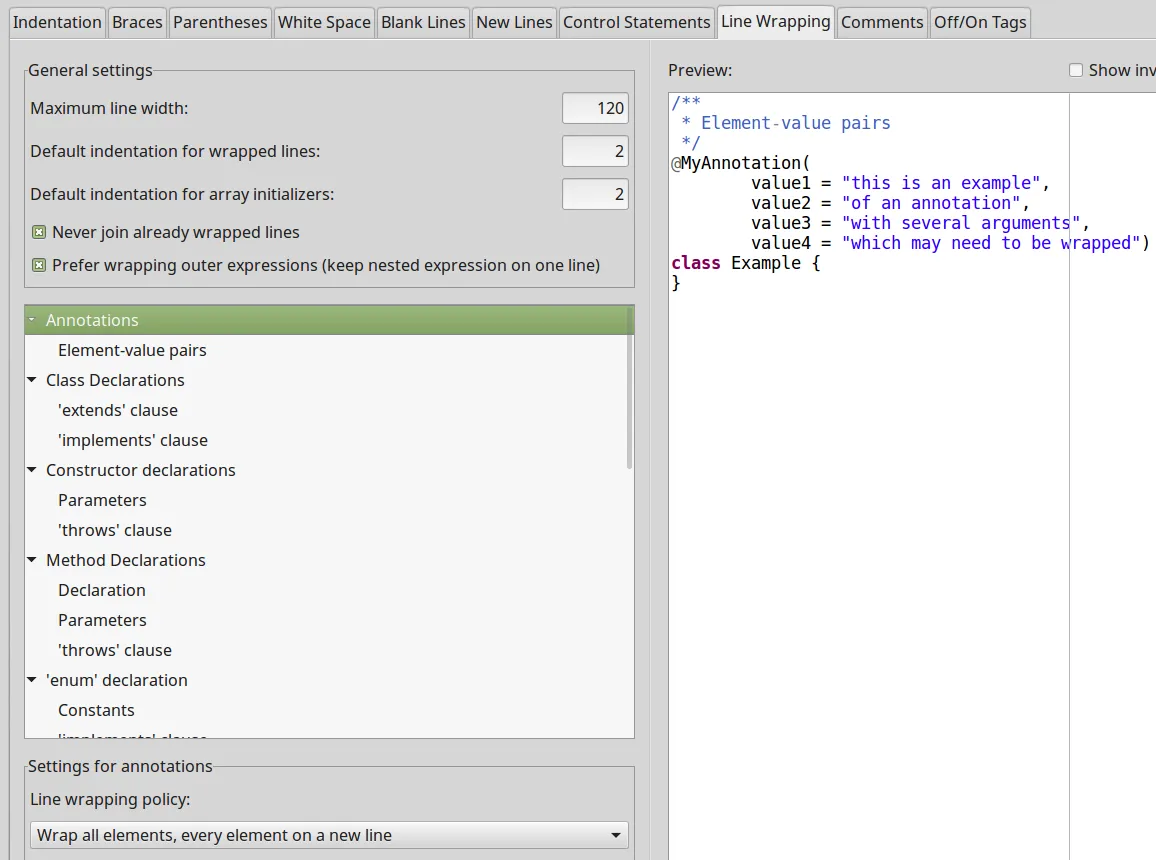Viewport: 1156px width, 860px height.
Task: Select Constants under 'enum' declaration
Action: click(x=96, y=710)
